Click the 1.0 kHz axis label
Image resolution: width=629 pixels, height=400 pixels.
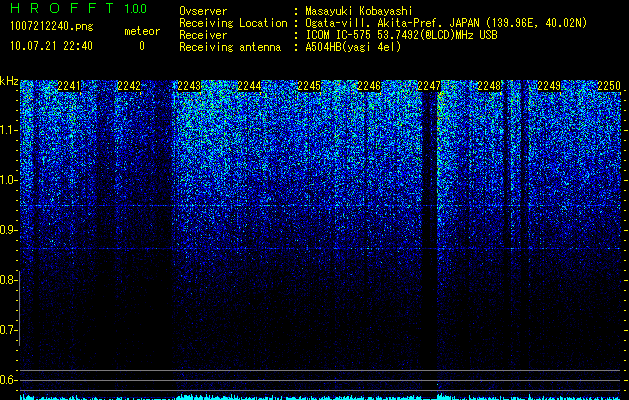8,180
